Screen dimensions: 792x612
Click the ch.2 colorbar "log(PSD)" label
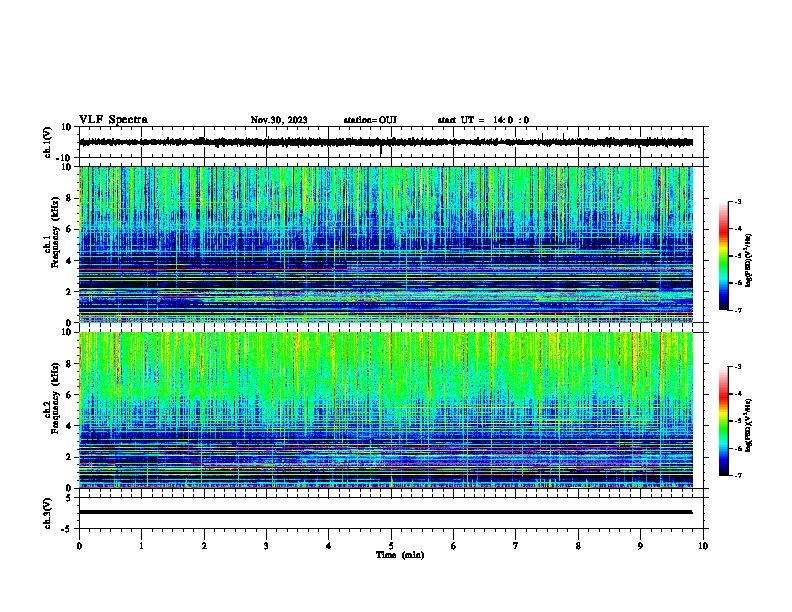coord(749,425)
